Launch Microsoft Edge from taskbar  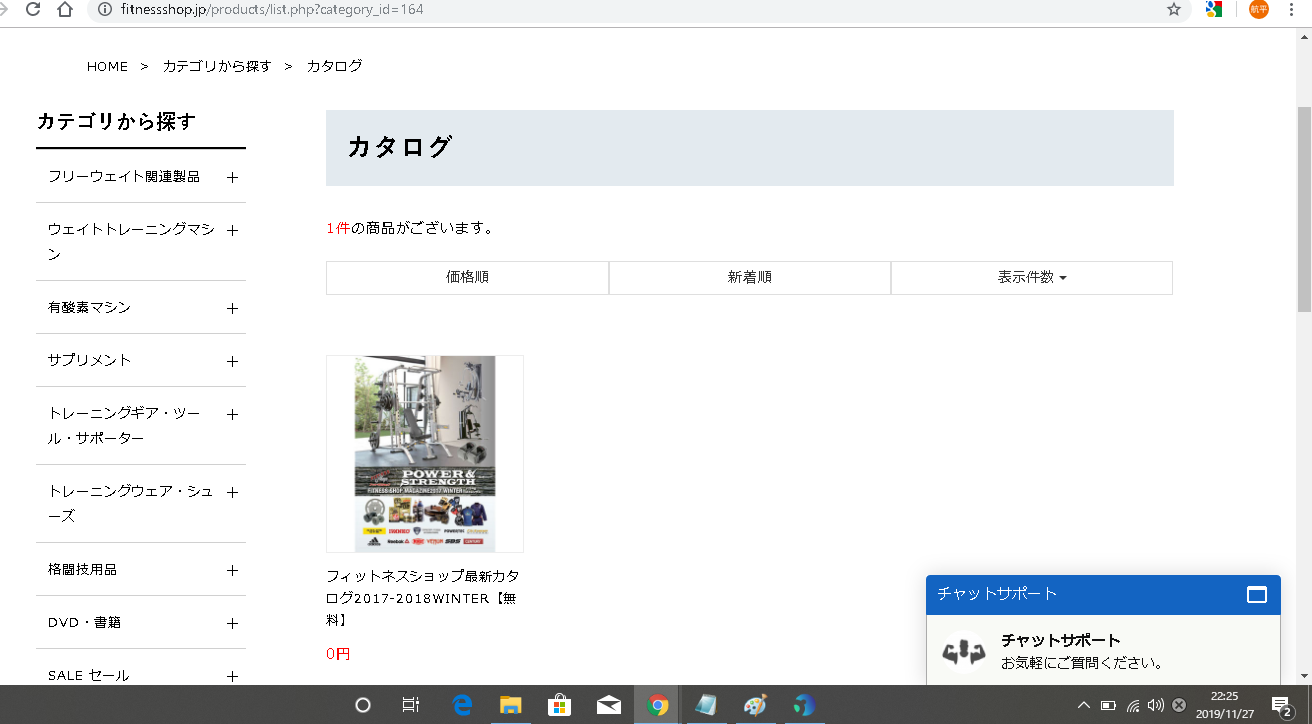pos(462,705)
